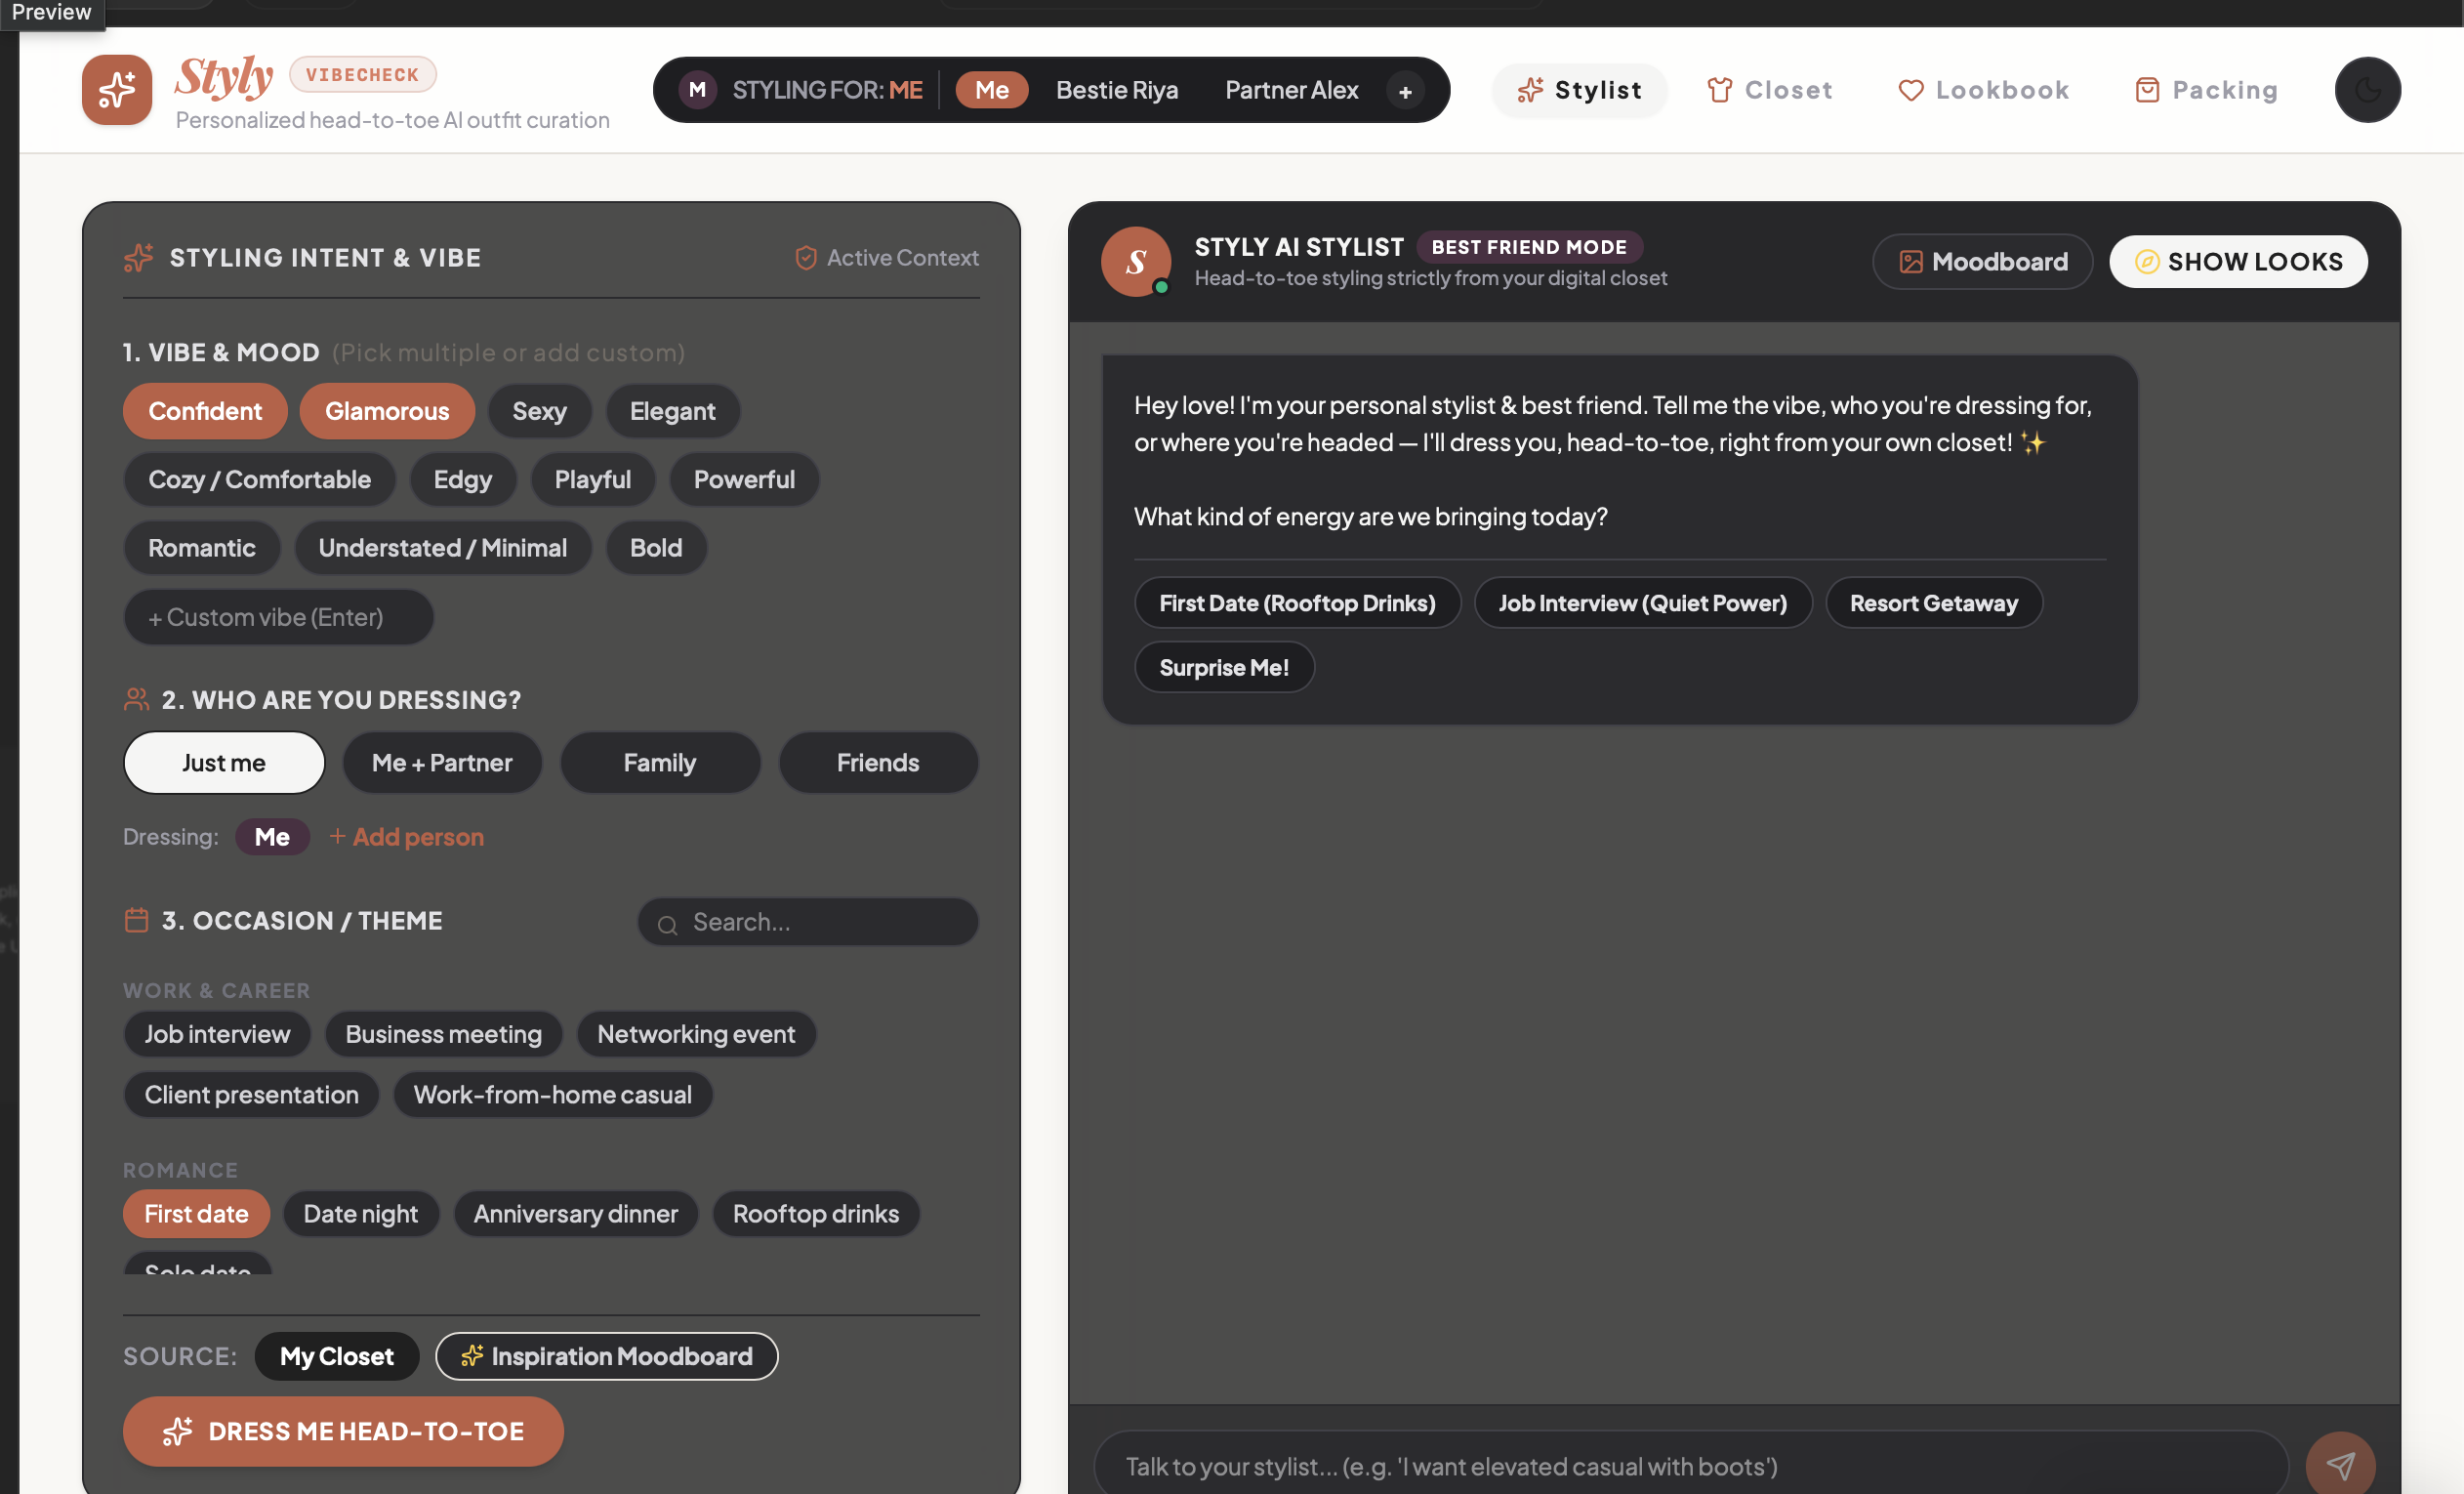Viewport: 2464px width, 1494px height.
Task: Choose Job Interview (Quiet Power) suggestion
Action: [x=1643, y=603]
